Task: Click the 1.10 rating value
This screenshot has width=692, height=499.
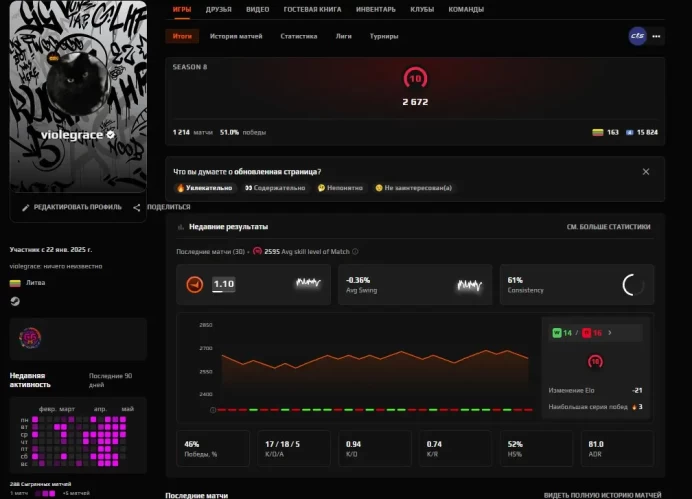Action: (224, 284)
